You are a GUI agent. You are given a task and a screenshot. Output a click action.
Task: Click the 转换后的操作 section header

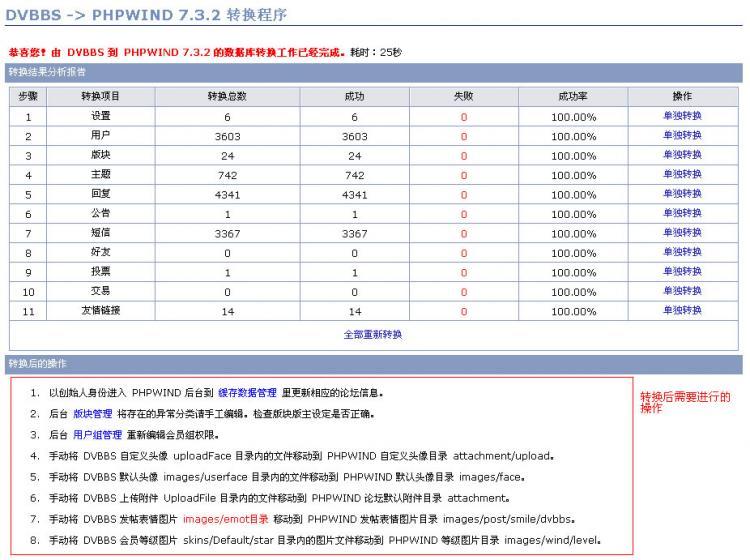point(374,364)
